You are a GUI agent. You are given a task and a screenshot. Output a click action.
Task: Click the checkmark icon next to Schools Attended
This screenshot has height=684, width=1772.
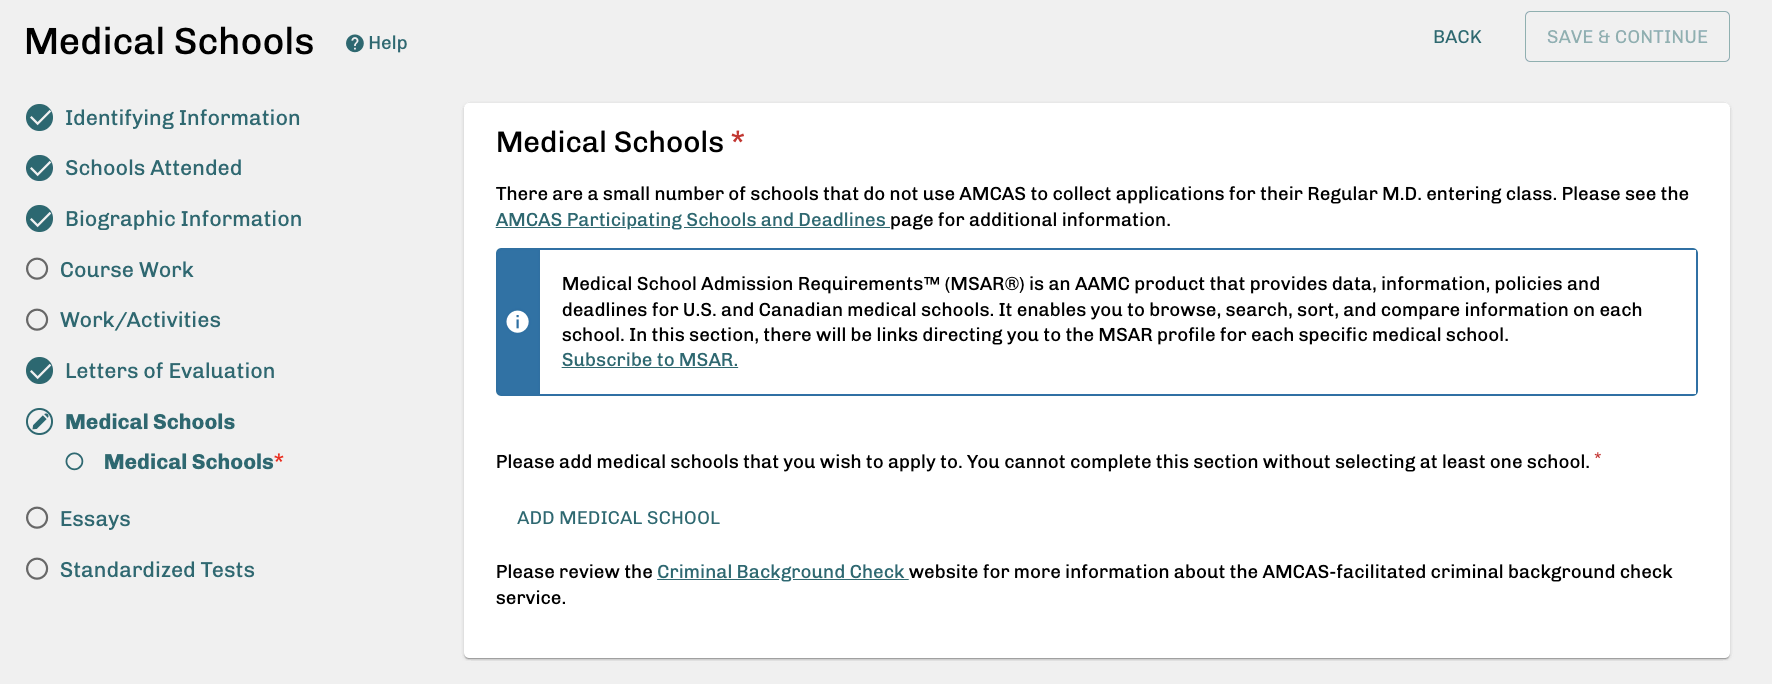coord(38,167)
